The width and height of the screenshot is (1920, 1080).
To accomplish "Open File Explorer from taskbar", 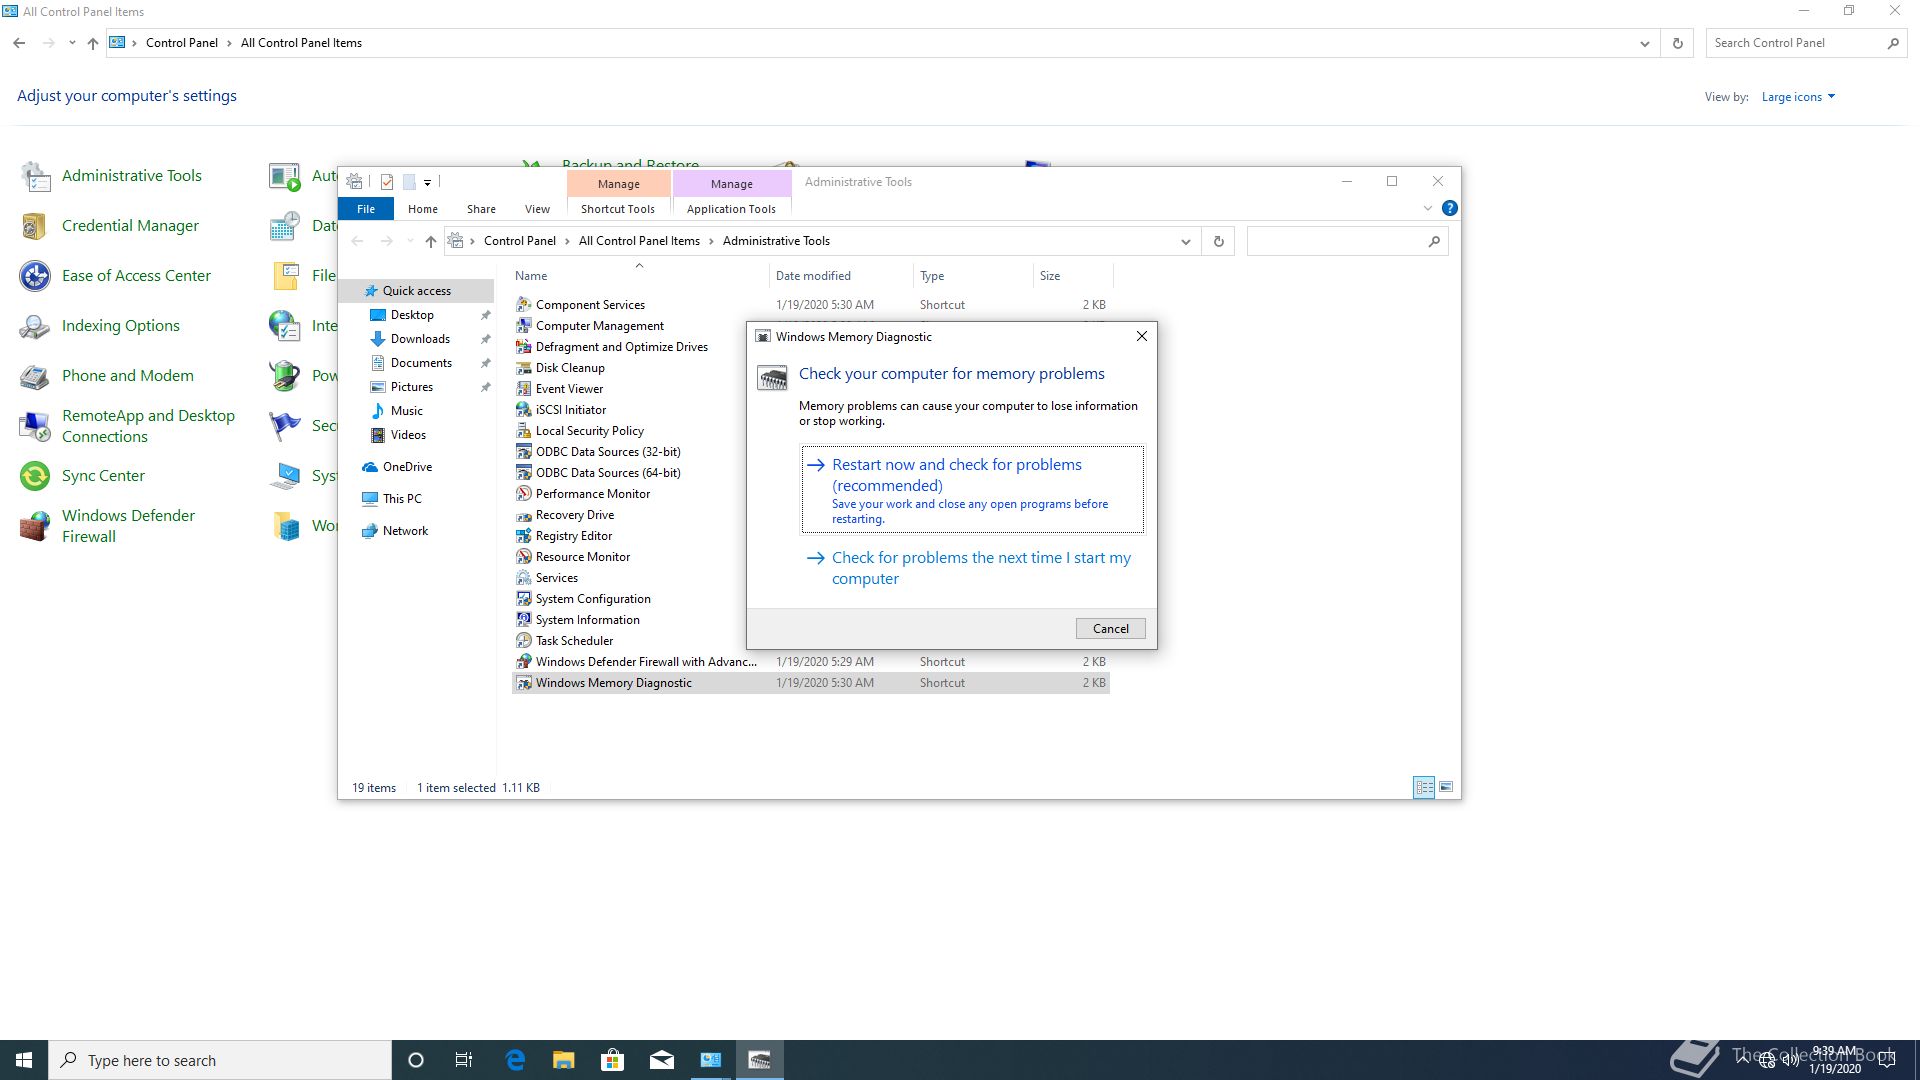I will [564, 1060].
